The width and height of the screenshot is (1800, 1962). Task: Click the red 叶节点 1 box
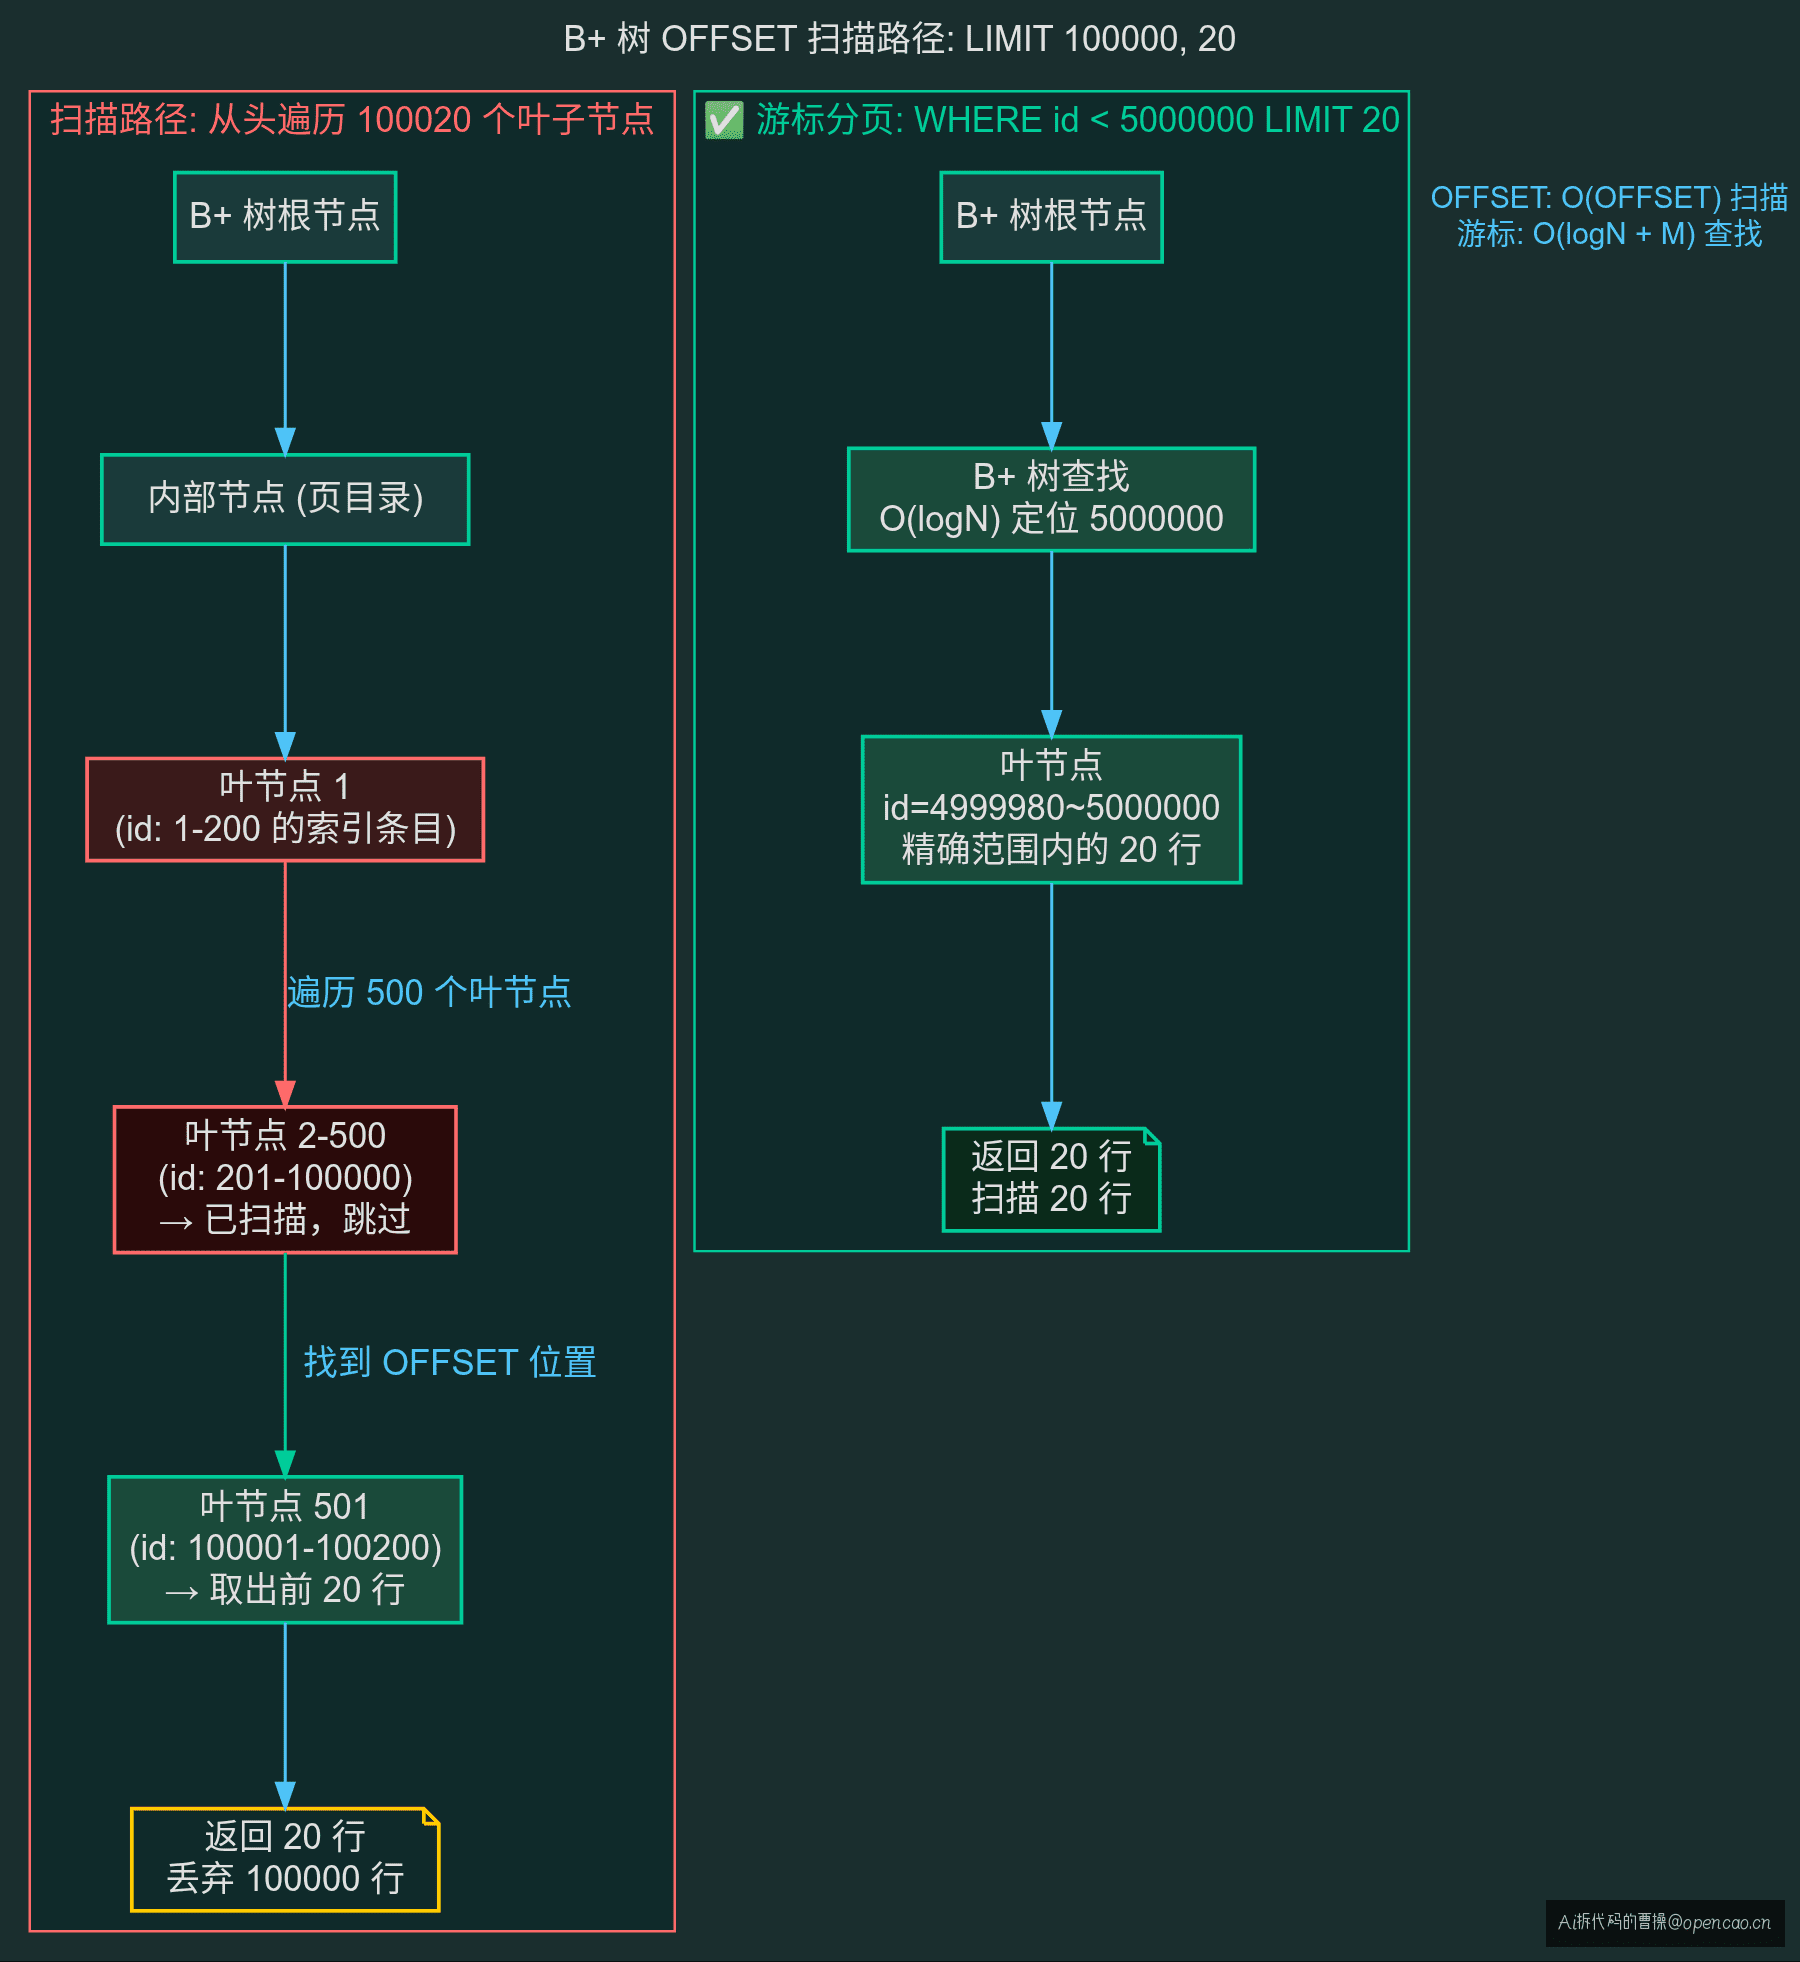click(285, 809)
